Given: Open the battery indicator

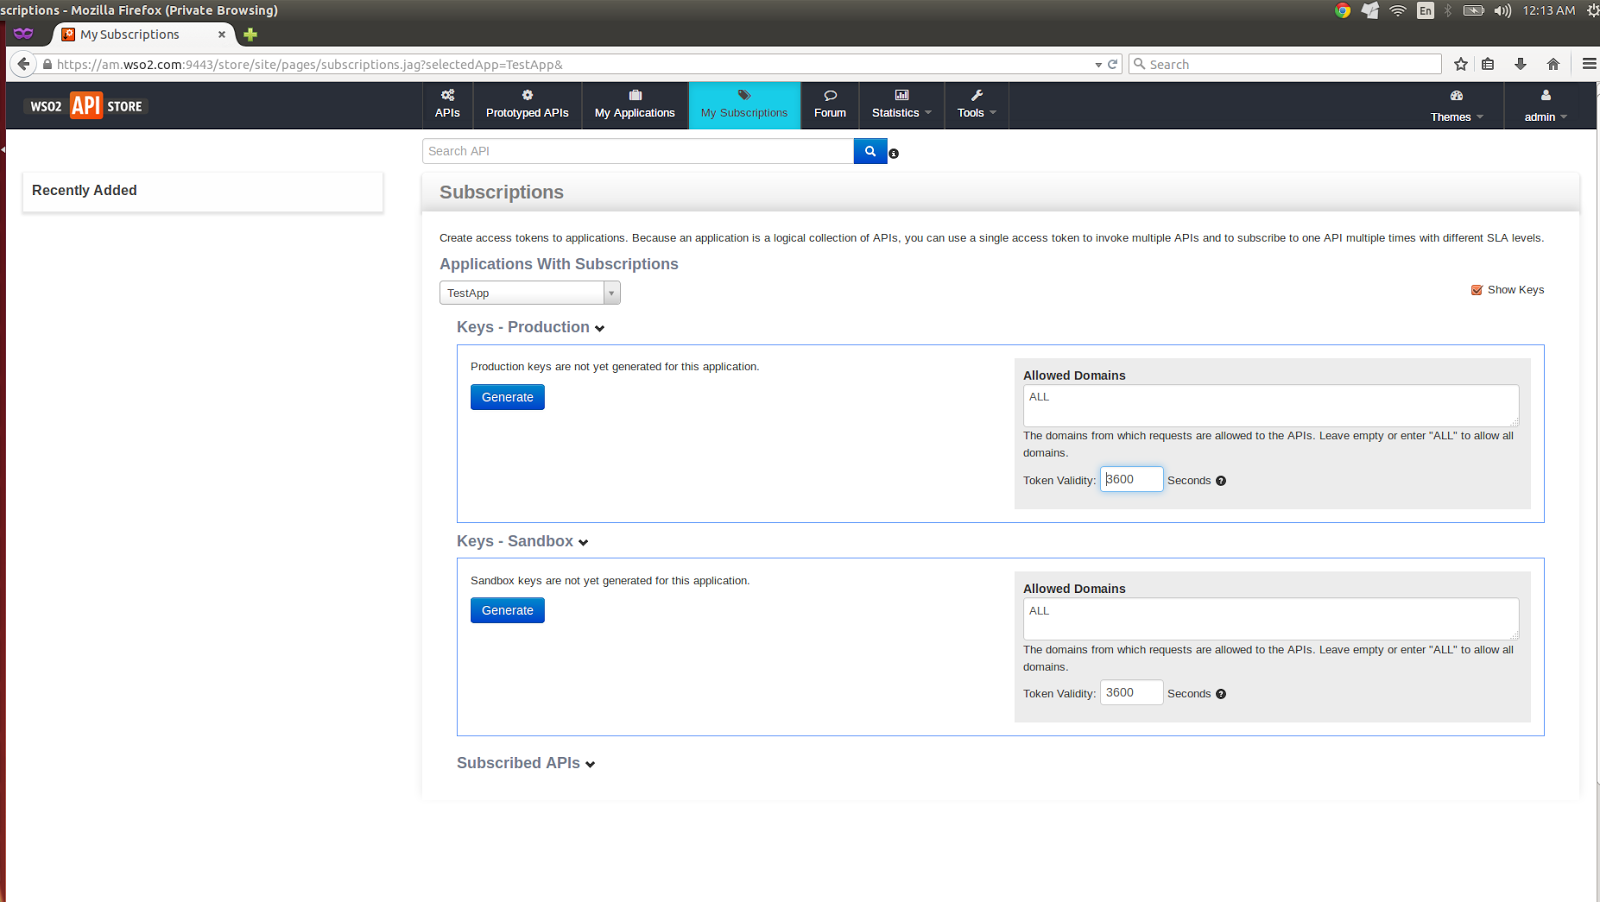Looking at the screenshot, I should pyautogui.click(x=1474, y=10).
